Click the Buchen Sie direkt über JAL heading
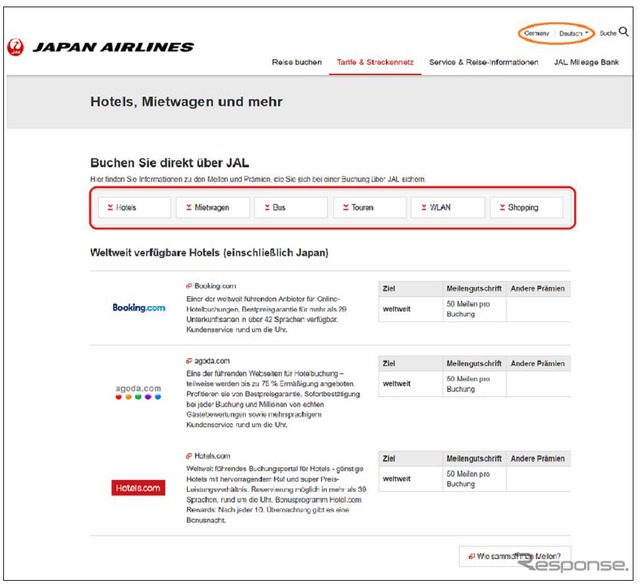640x584 pixels. tap(169, 163)
